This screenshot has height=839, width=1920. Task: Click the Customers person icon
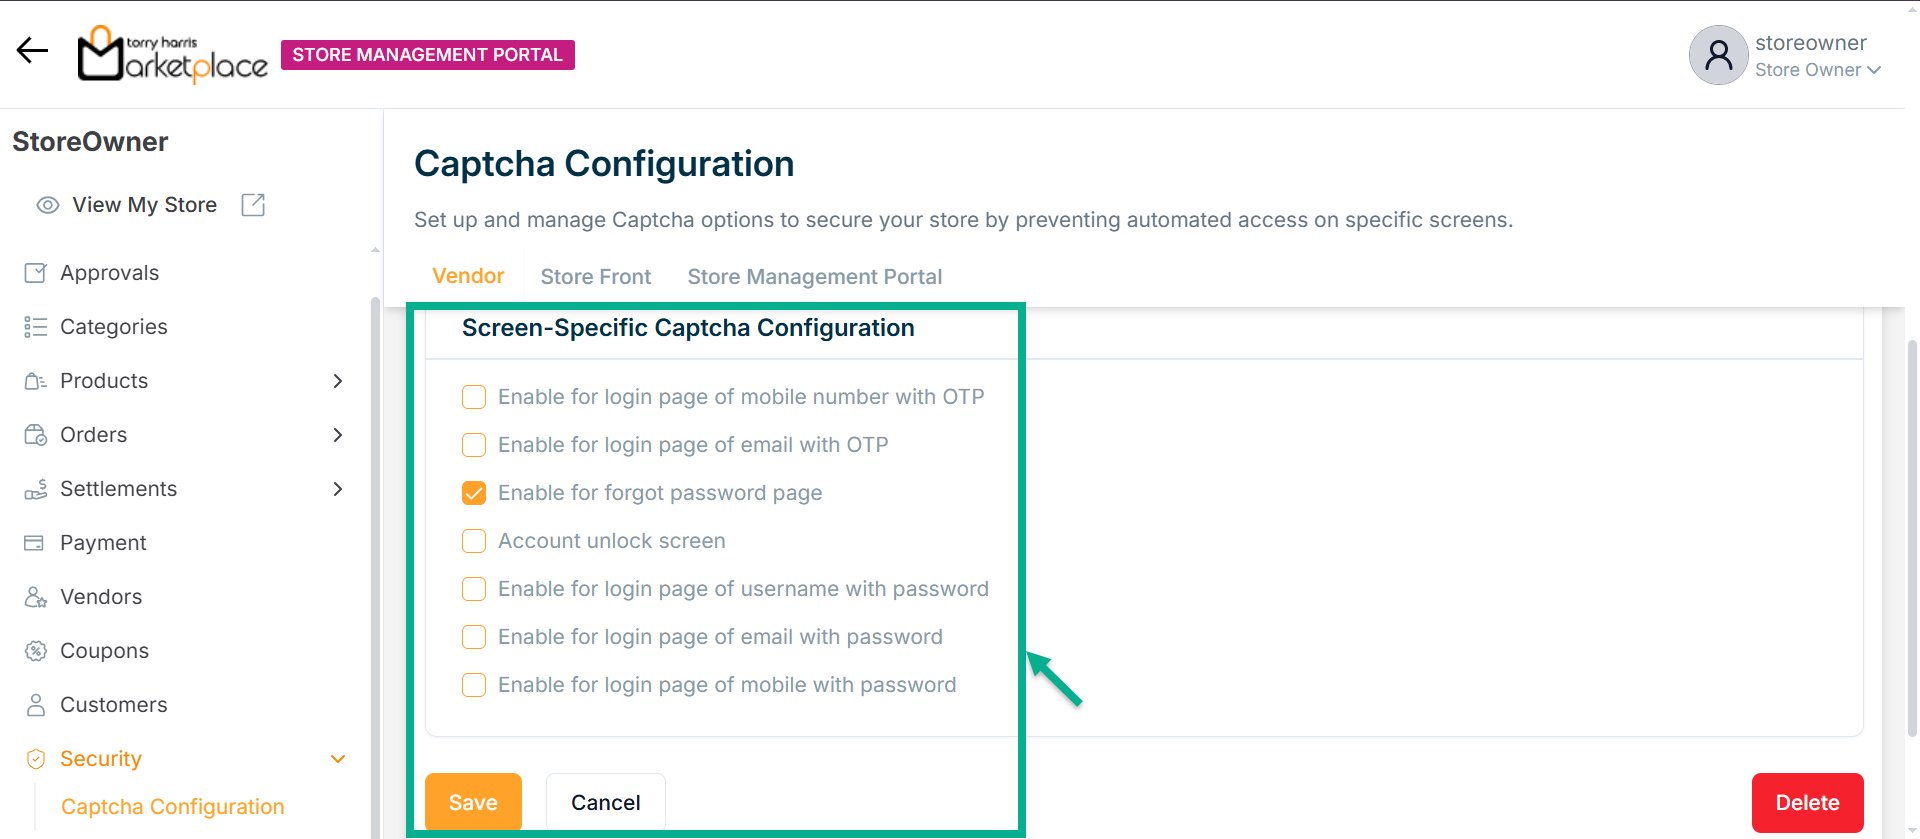pos(35,705)
